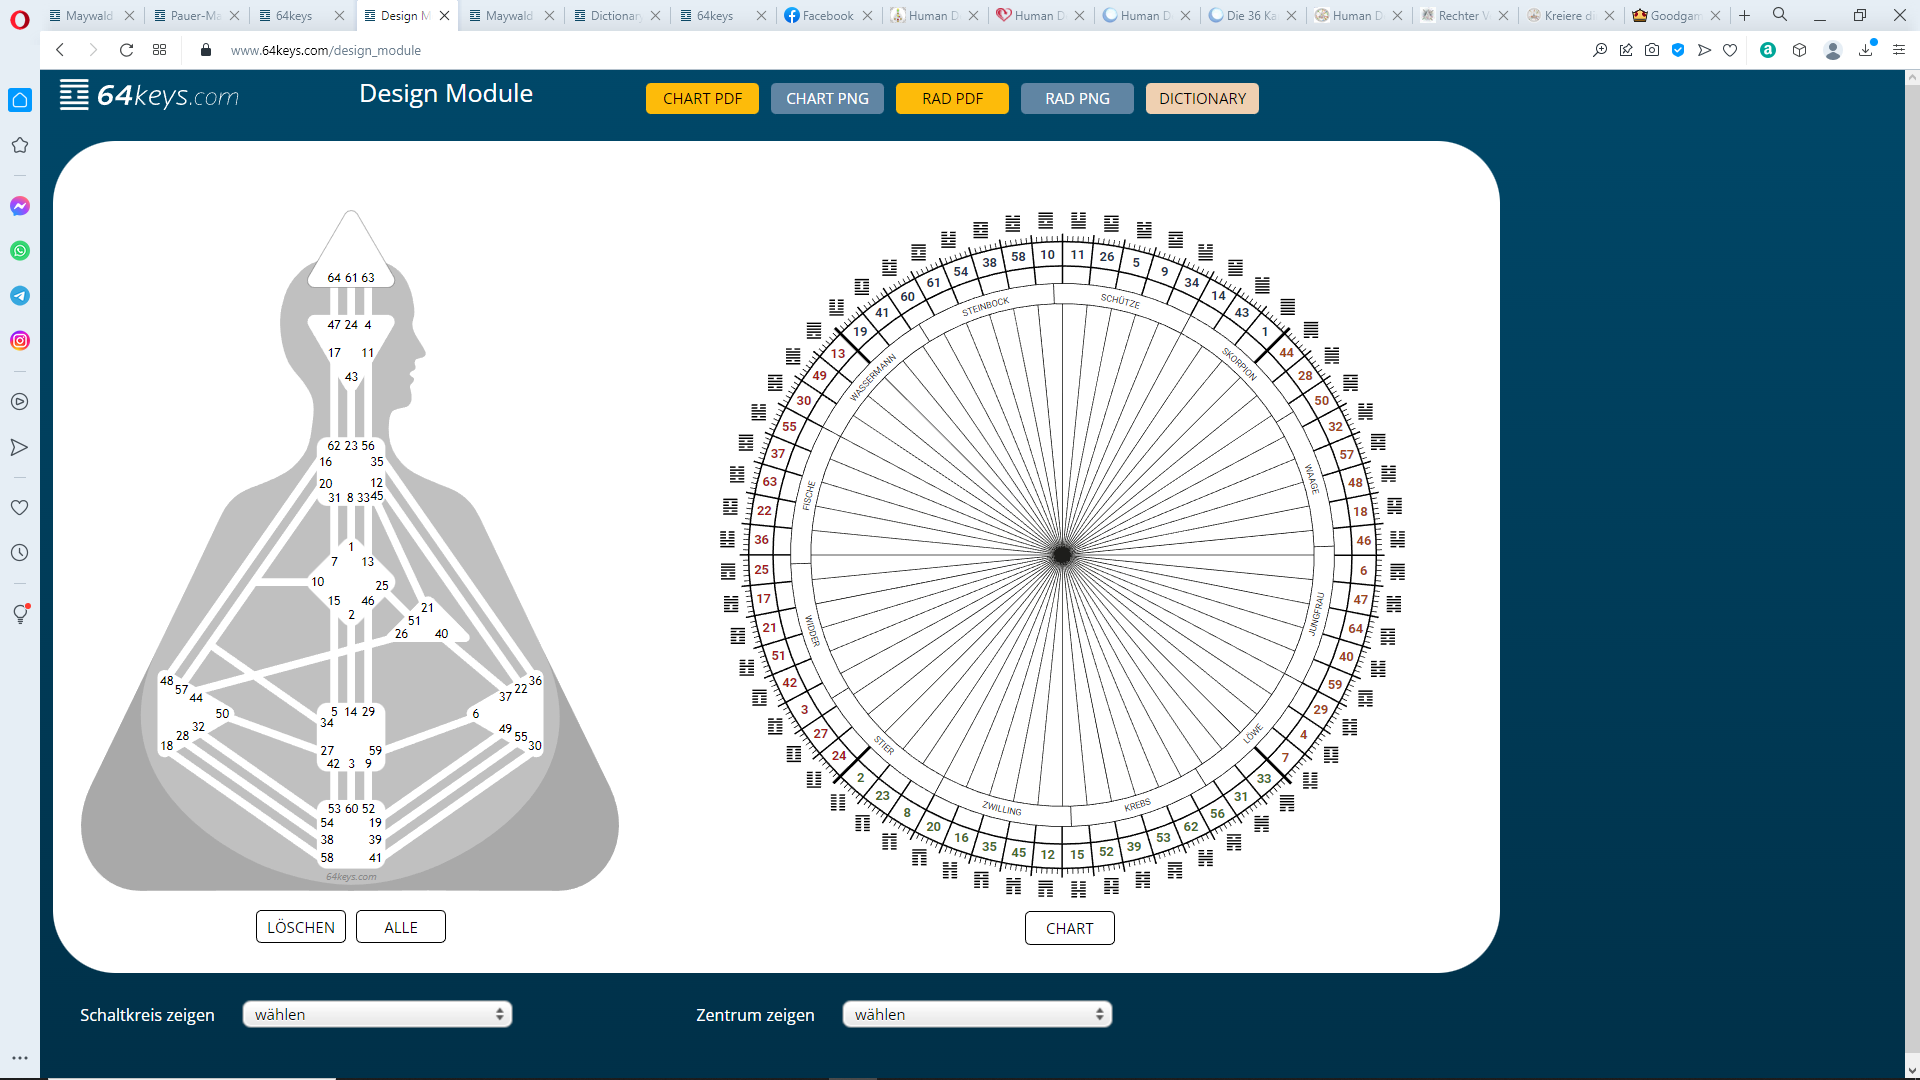
Task: Open Instagram in the sidebar
Action: tap(20, 341)
